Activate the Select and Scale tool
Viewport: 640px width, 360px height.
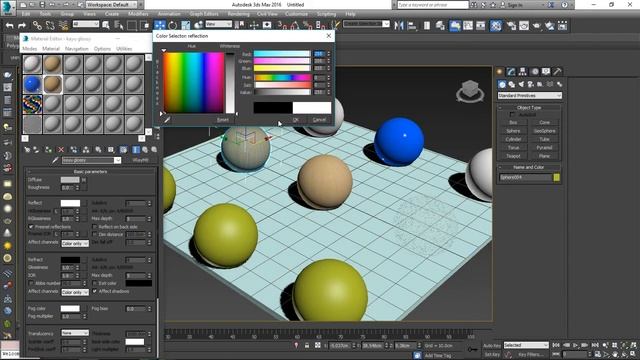[x=186, y=25]
